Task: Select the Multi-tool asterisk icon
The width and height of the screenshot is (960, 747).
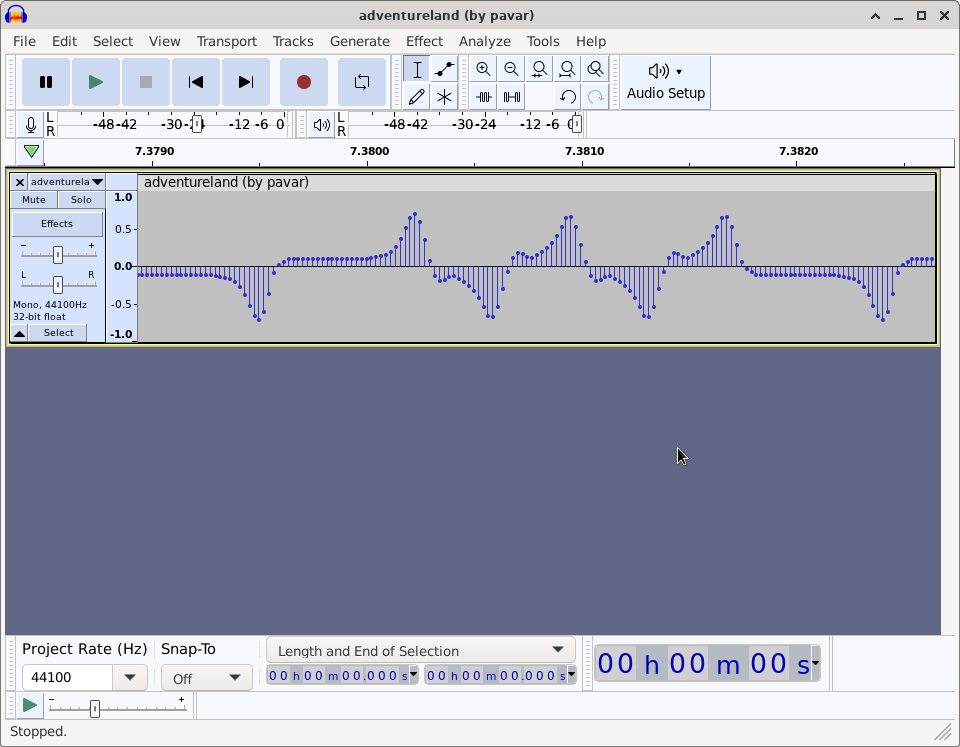Action: coord(444,97)
